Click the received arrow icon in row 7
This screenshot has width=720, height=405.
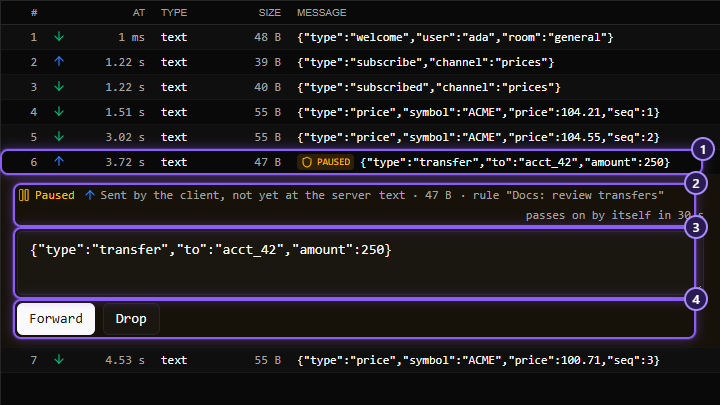(59, 360)
